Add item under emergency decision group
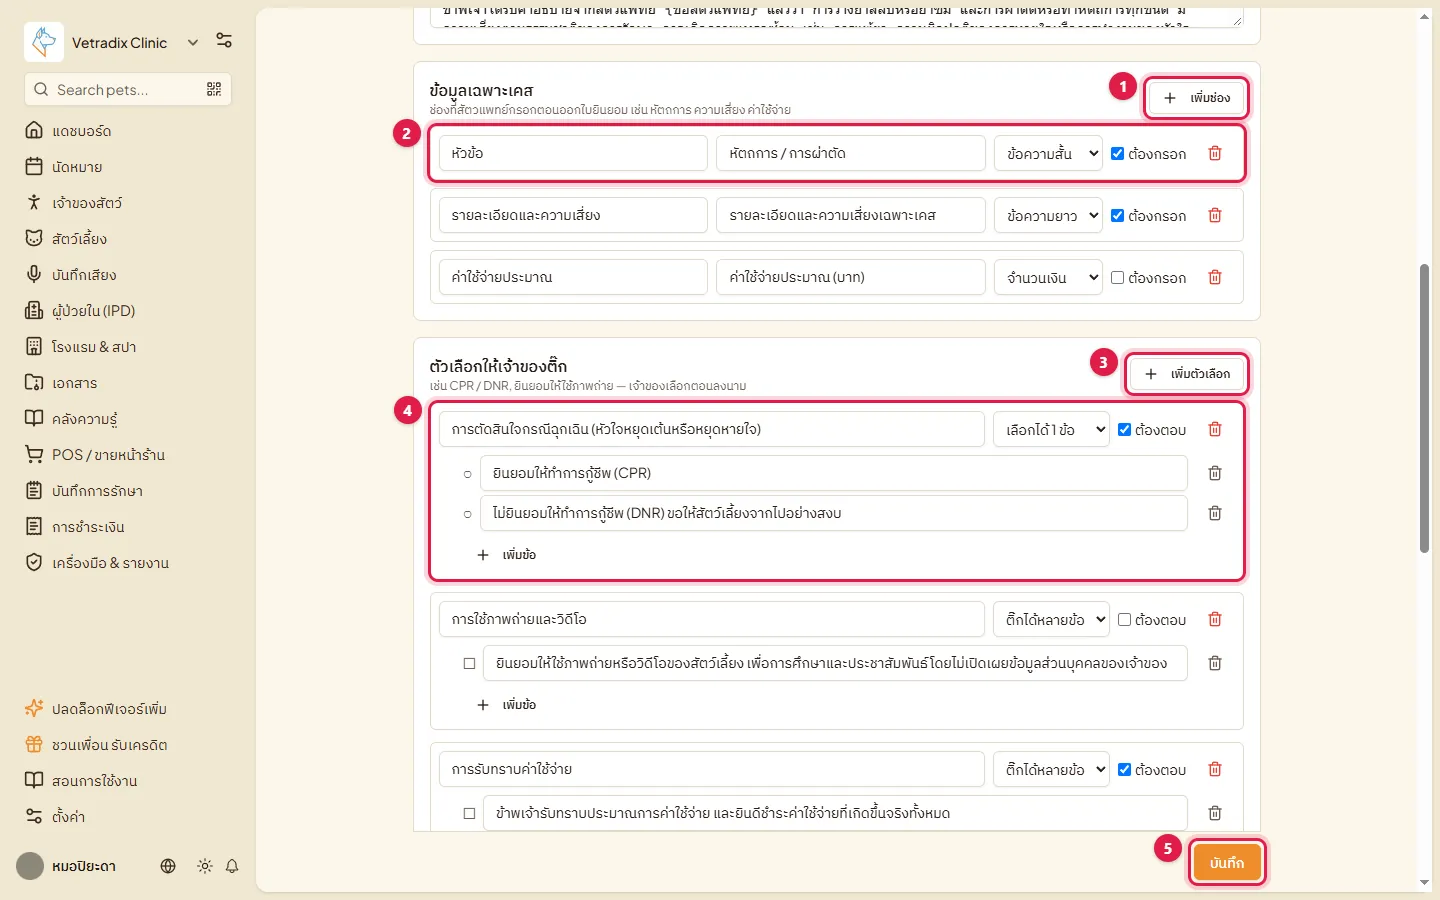Screen dimensions: 1440x900 pyautogui.click(x=507, y=555)
